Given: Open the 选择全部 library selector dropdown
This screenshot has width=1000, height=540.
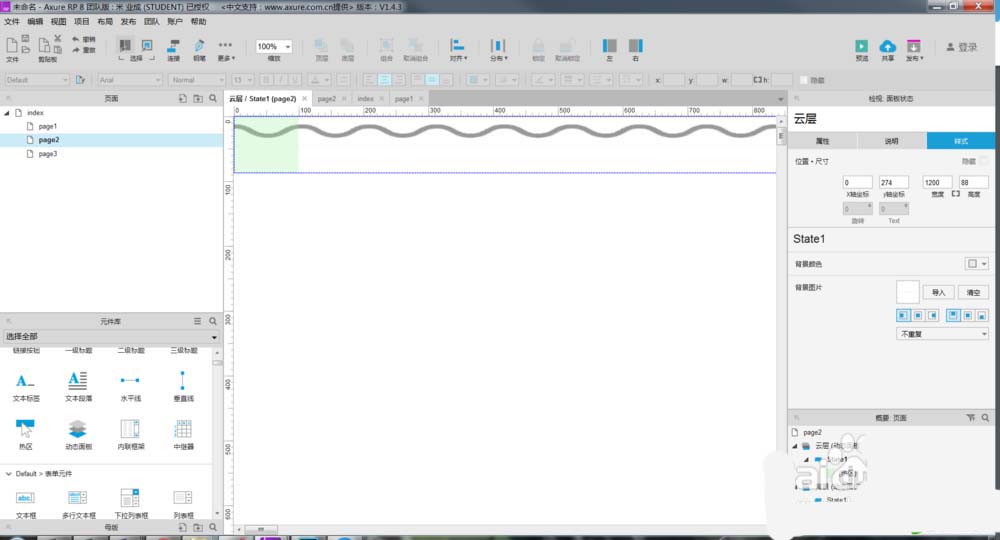Looking at the screenshot, I should [x=110, y=337].
